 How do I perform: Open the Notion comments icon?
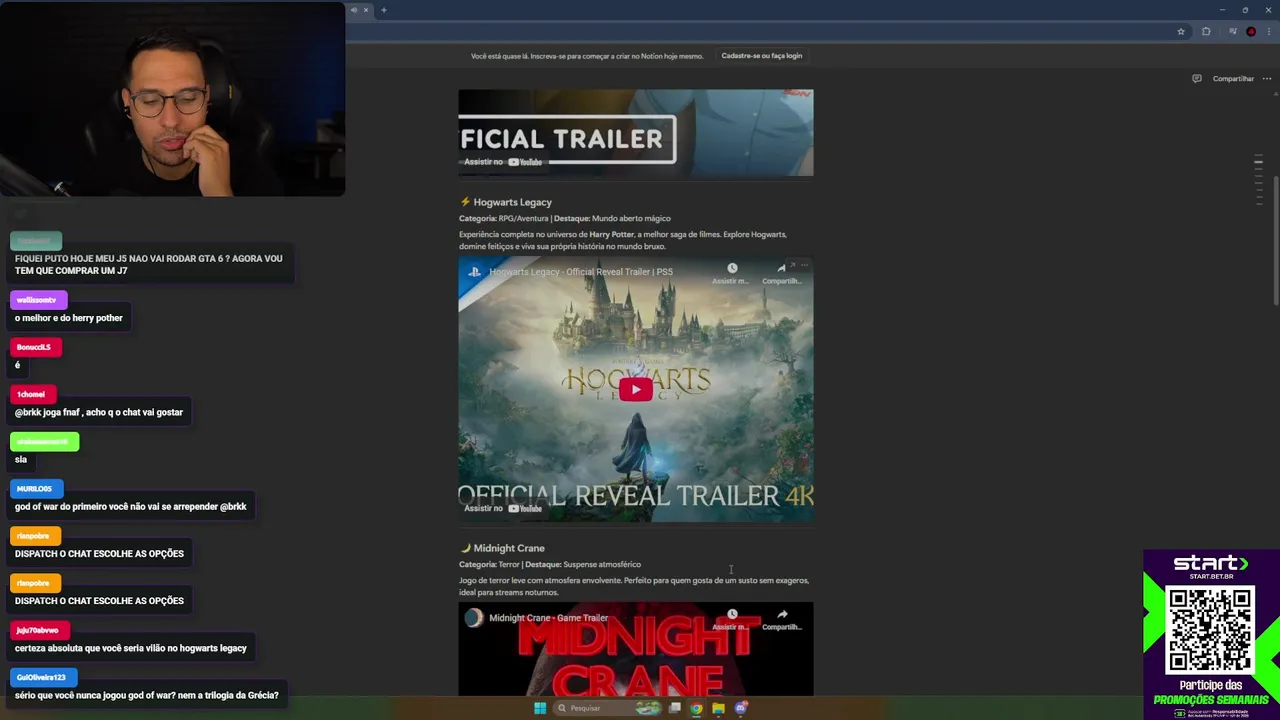[x=1196, y=78]
